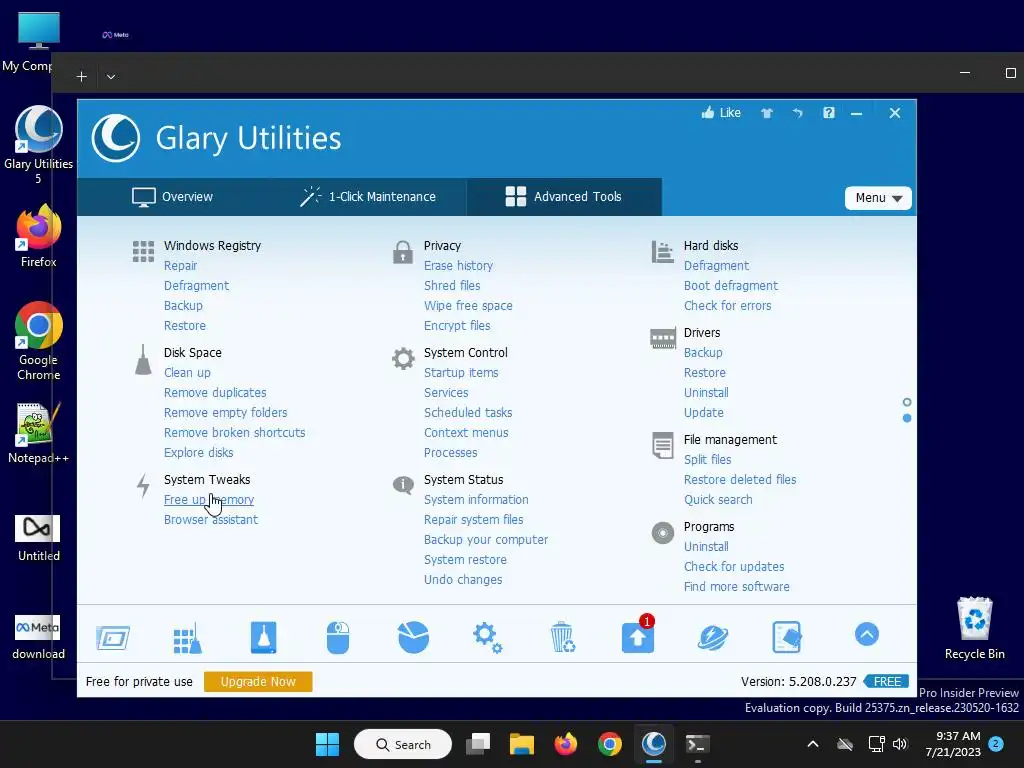Image resolution: width=1024 pixels, height=768 pixels.
Task: Click the Programs disc icon
Action: click(663, 533)
